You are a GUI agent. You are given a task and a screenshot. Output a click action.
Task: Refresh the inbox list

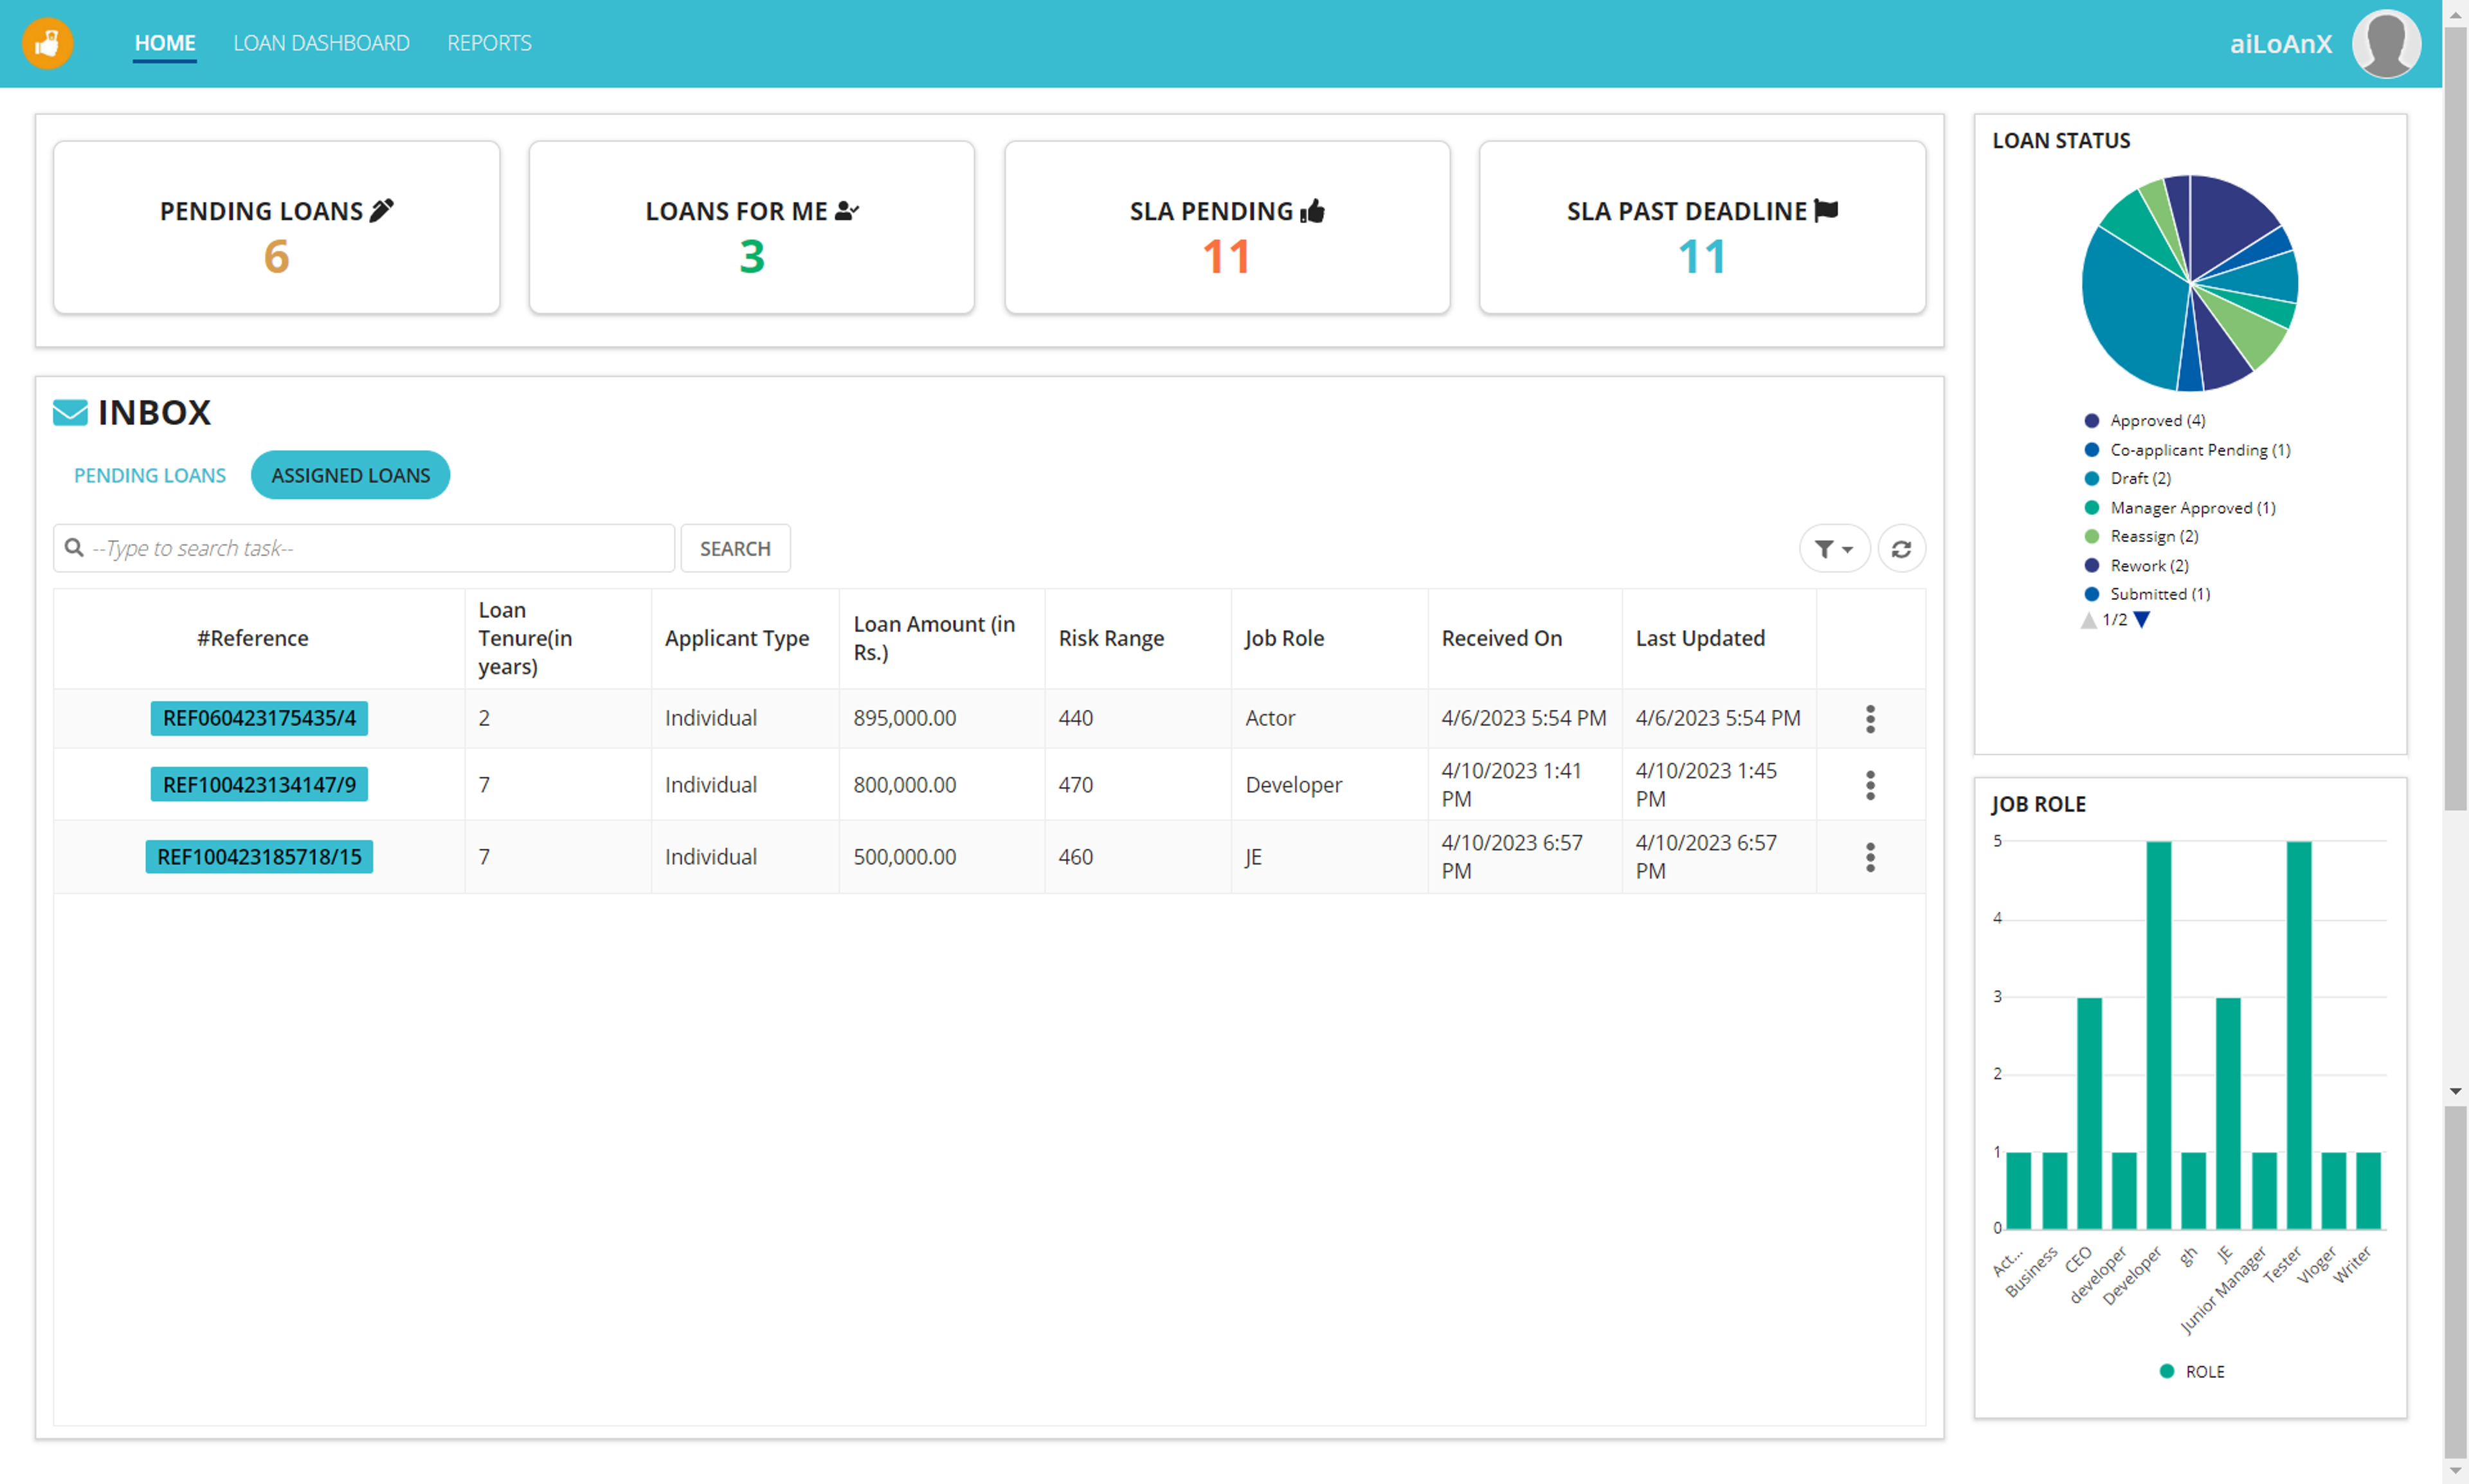click(1901, 548)
